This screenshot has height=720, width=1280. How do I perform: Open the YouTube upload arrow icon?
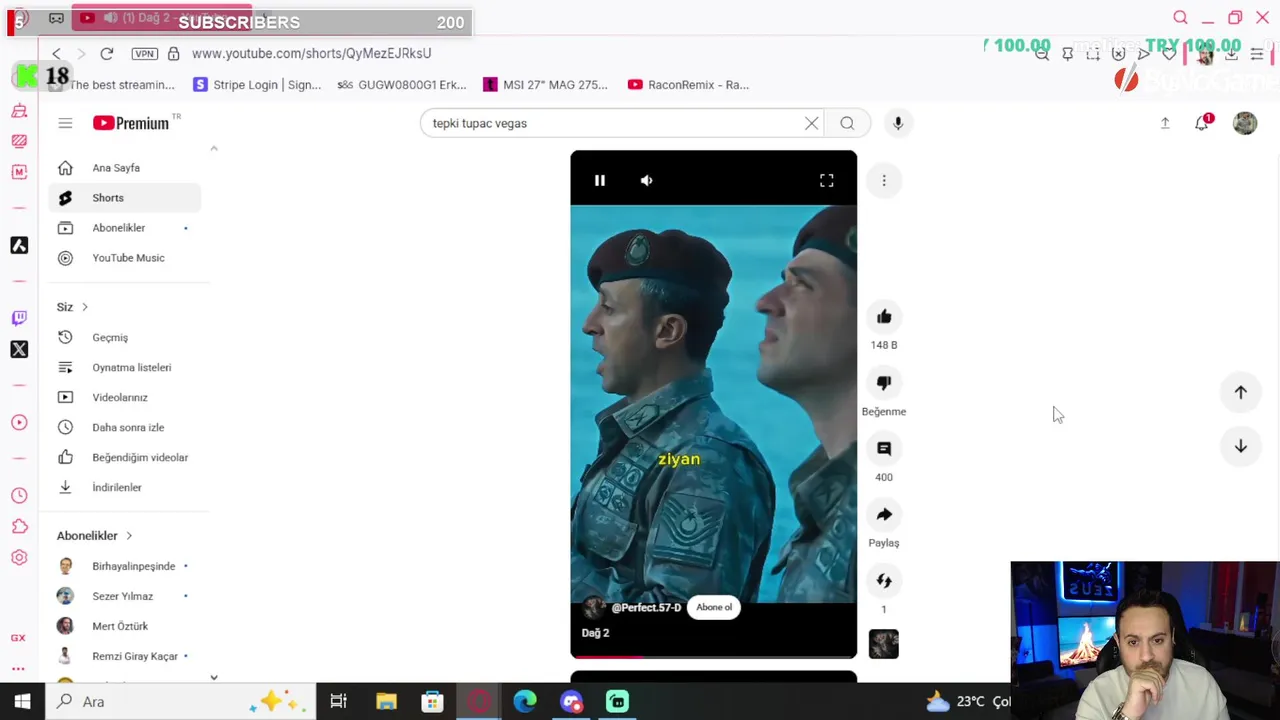click(1165, 123)
